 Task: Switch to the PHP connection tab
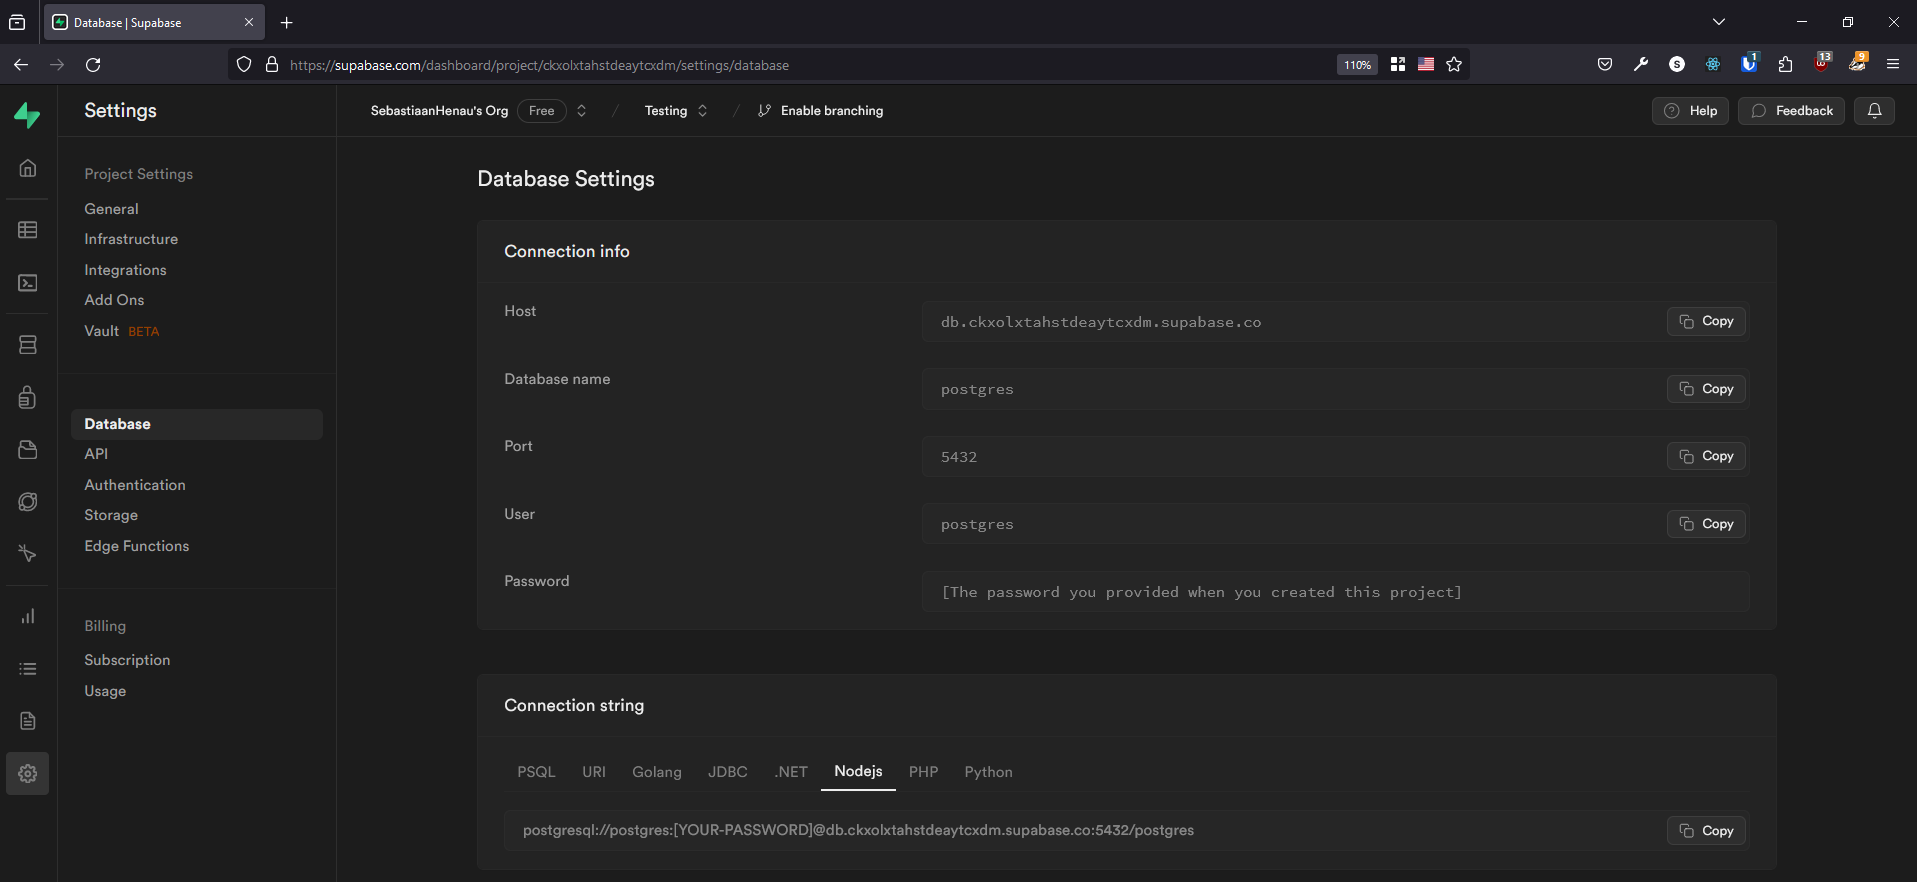(924, 772)
